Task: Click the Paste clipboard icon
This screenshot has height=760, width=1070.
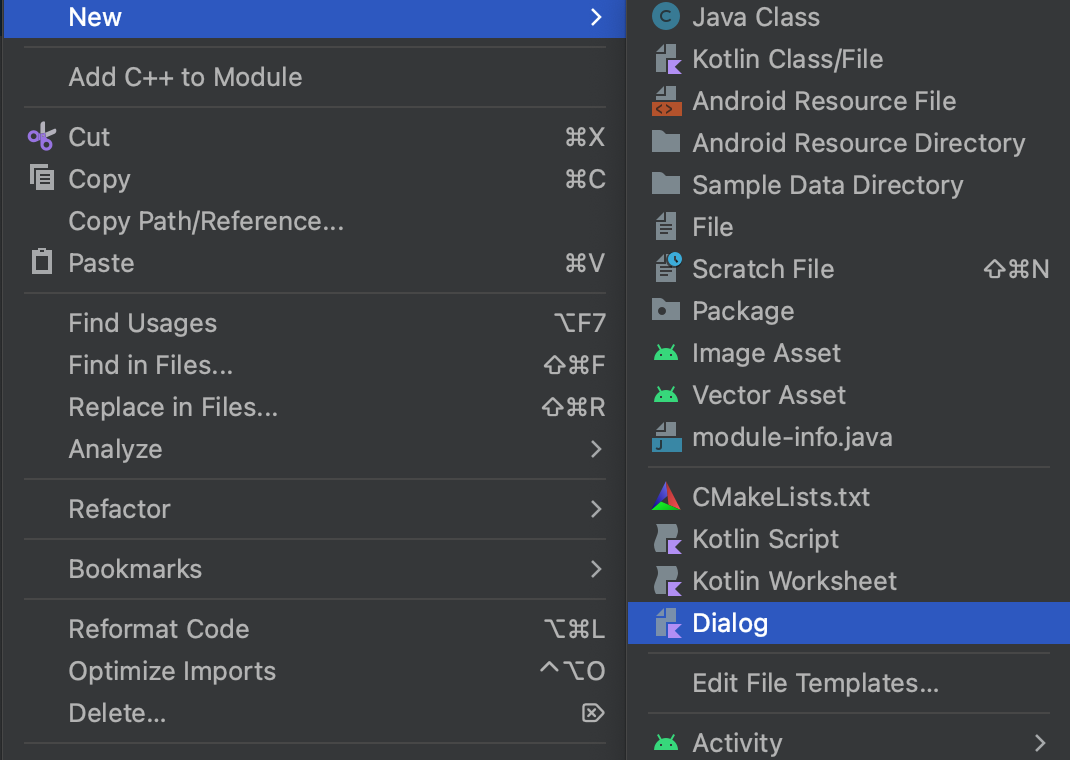Action: (42, 261)
